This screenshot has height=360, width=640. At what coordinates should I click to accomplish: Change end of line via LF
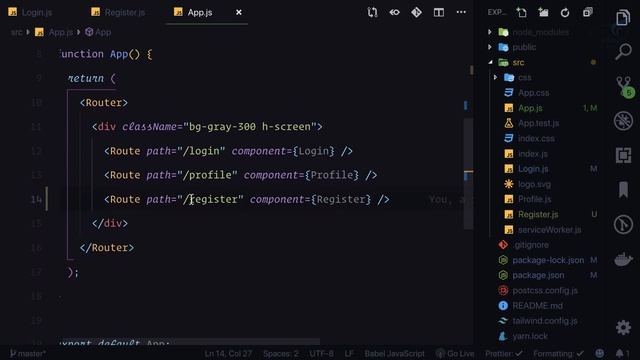[349, 353]
